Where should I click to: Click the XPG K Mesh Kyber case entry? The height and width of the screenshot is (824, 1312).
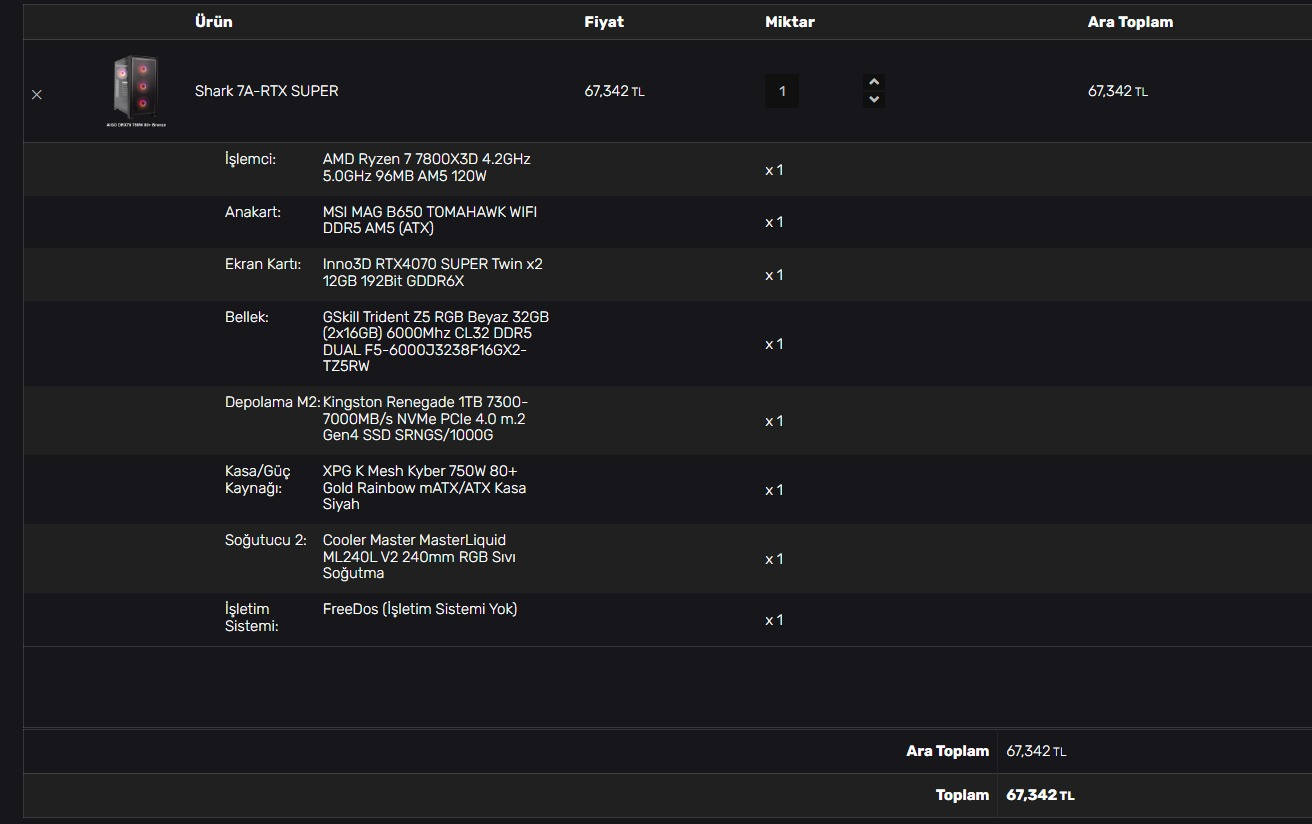(x=424, y=488)
